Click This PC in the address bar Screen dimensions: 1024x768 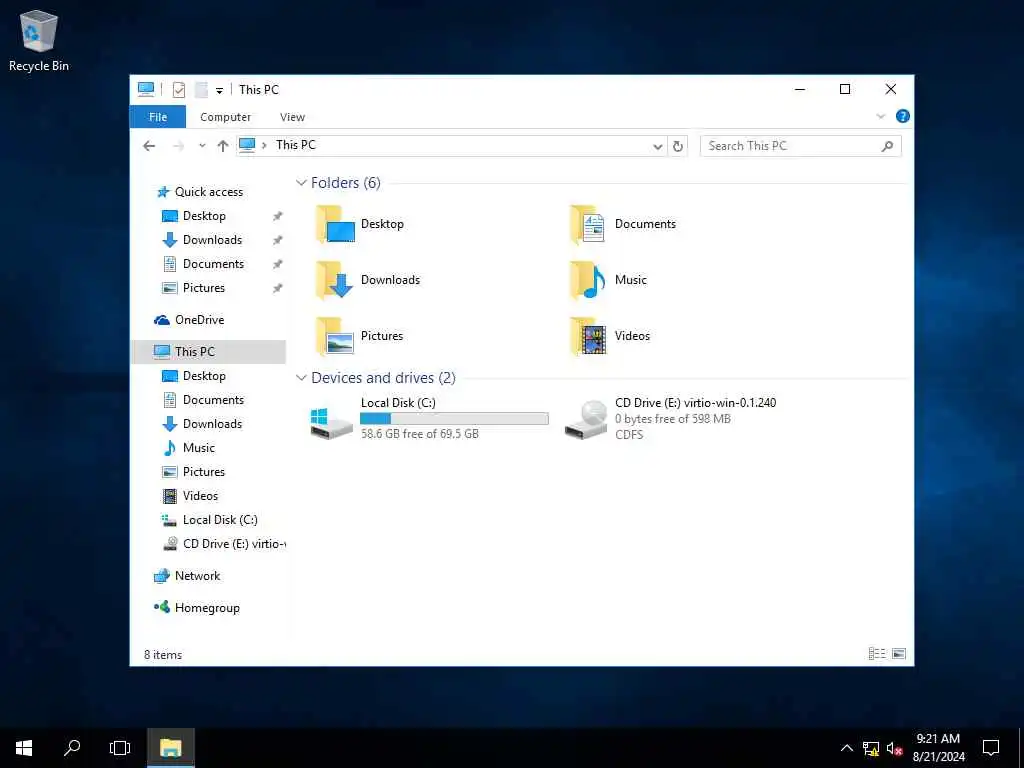[x=295, y=145]
